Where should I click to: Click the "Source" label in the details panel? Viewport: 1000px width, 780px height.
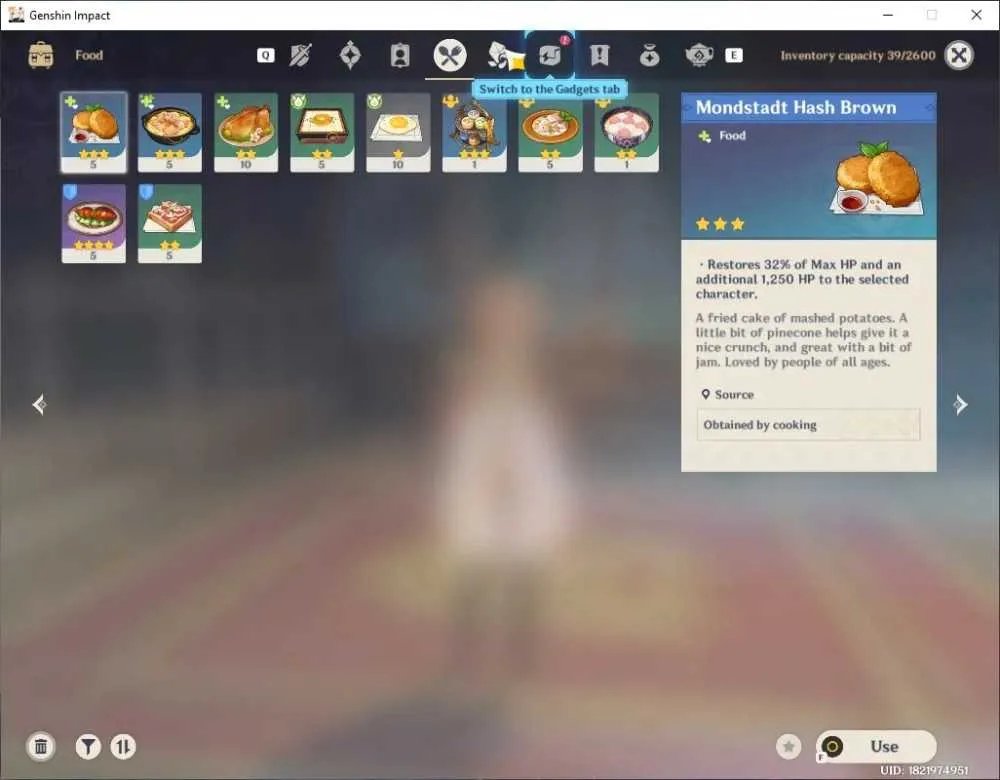click(734, 395)
